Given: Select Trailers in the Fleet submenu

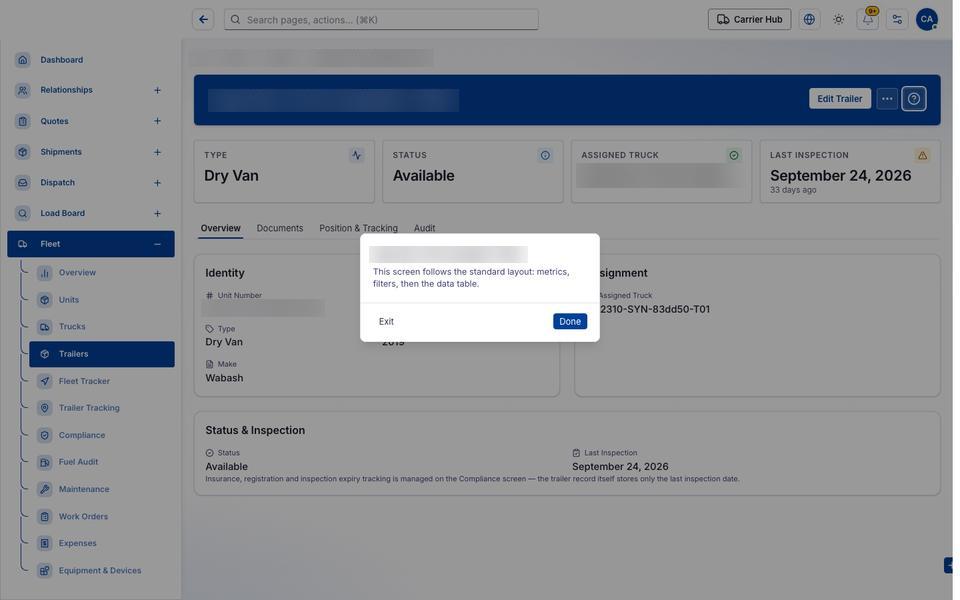Looking at the screenshot, I should (x=102, y=354).
